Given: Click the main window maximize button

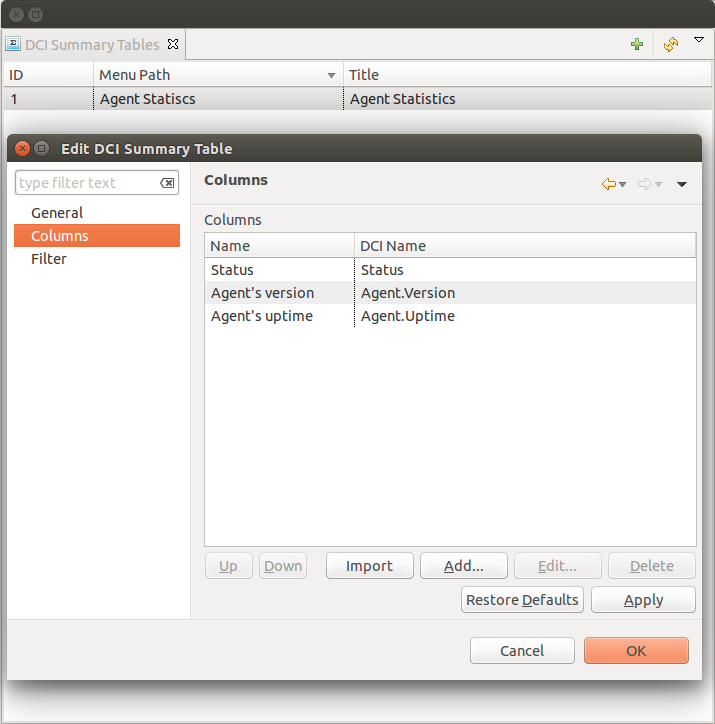Looking at the screenshot, I should point(35,15).
